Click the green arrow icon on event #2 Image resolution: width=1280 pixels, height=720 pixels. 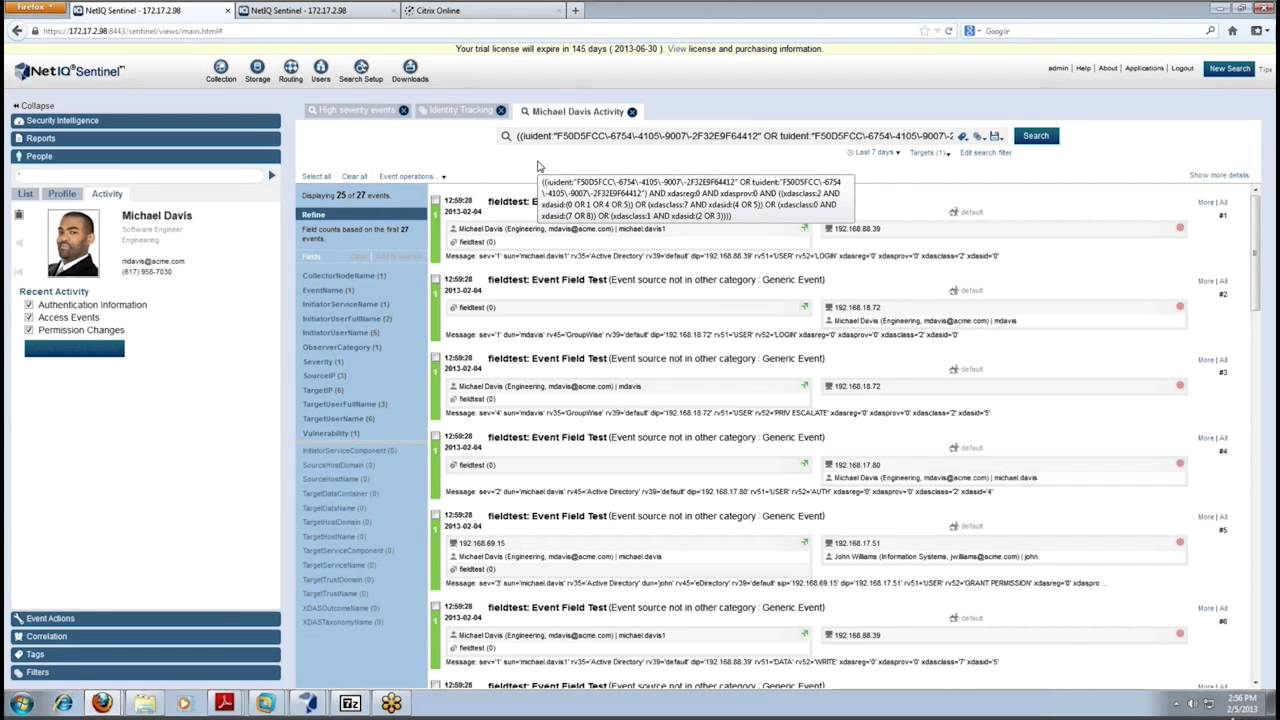click(804, 307)
